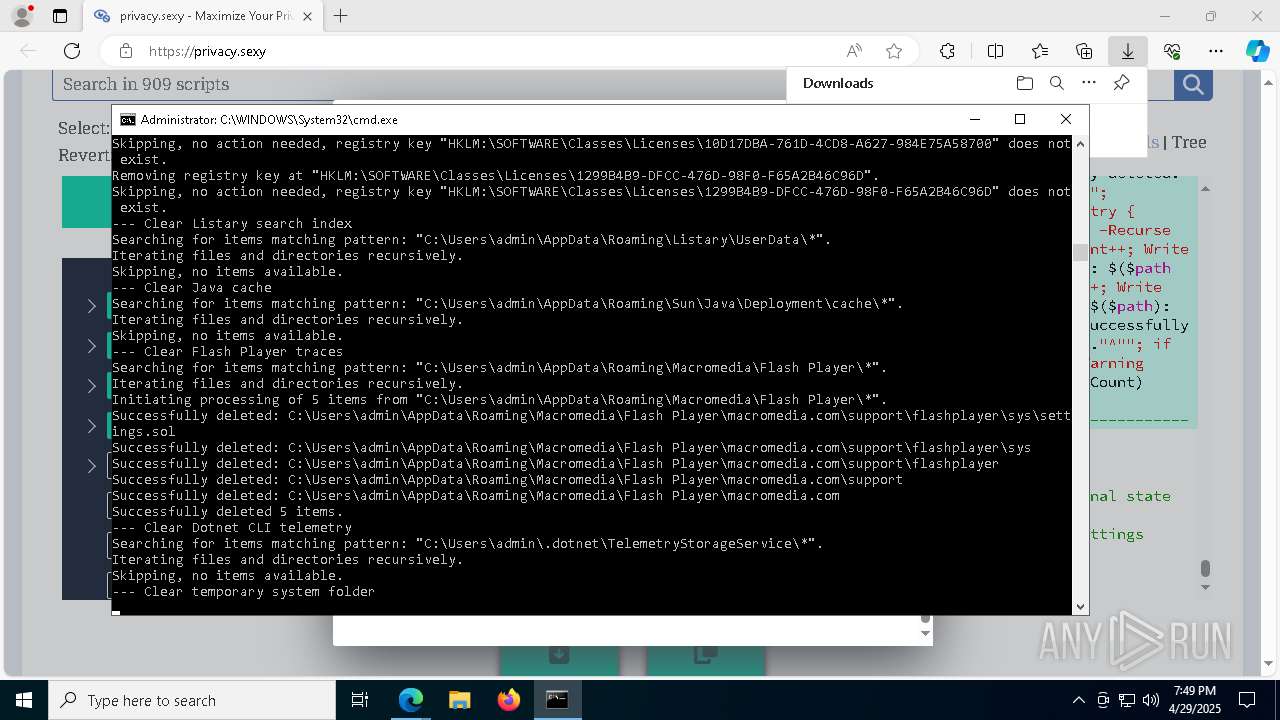Click the "Clear temporary system folder" line
This screenshot has height=720, width=1280.
click(x=244, y=592)
